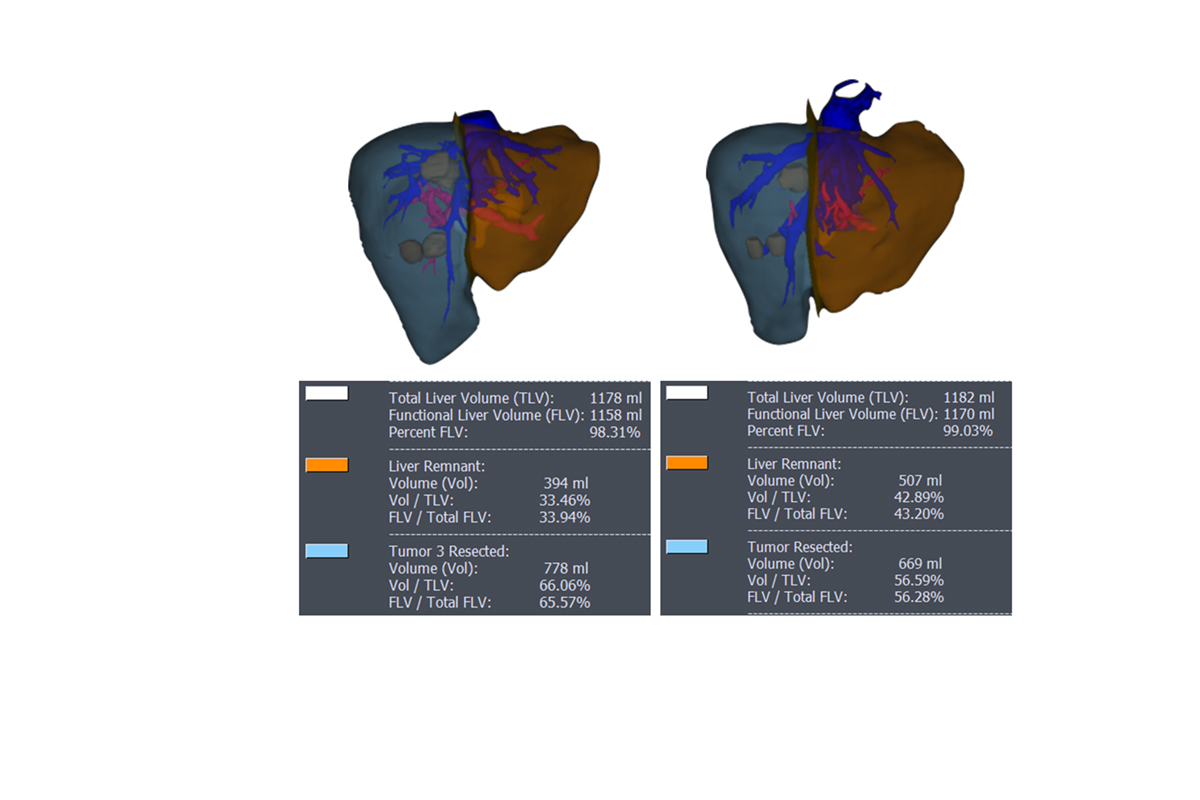The height and width of the screenshot is (800, 1200).
Task: Click the 507 ml liver remnant volume
Action: (x=920, y=480)
